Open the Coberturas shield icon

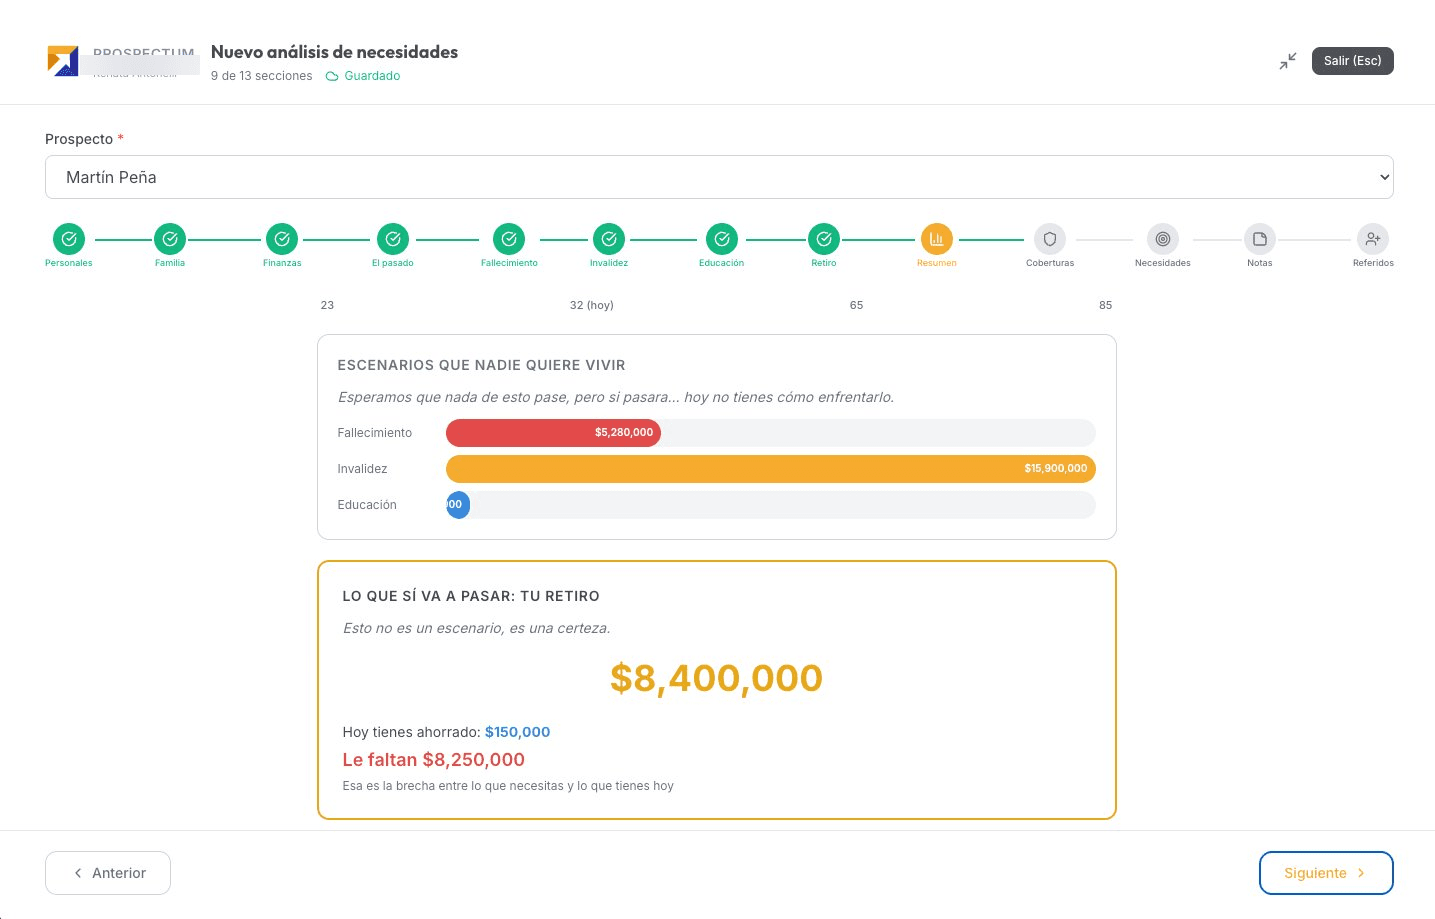click(1050, 239)
